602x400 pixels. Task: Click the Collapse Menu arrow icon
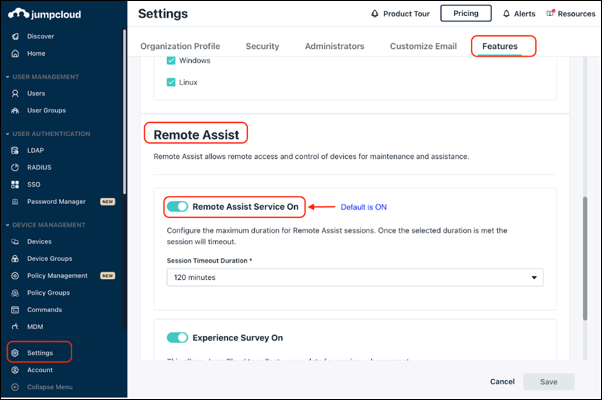(15, 387)
